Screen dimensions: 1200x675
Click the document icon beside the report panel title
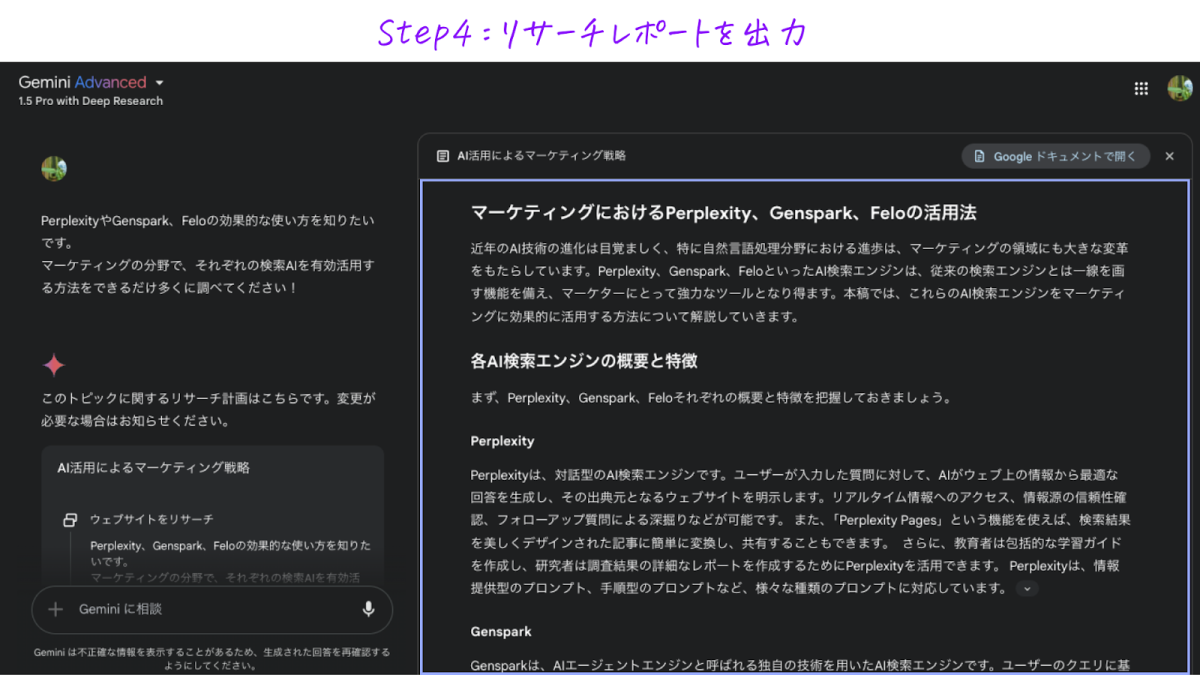(x=443, y=156)
